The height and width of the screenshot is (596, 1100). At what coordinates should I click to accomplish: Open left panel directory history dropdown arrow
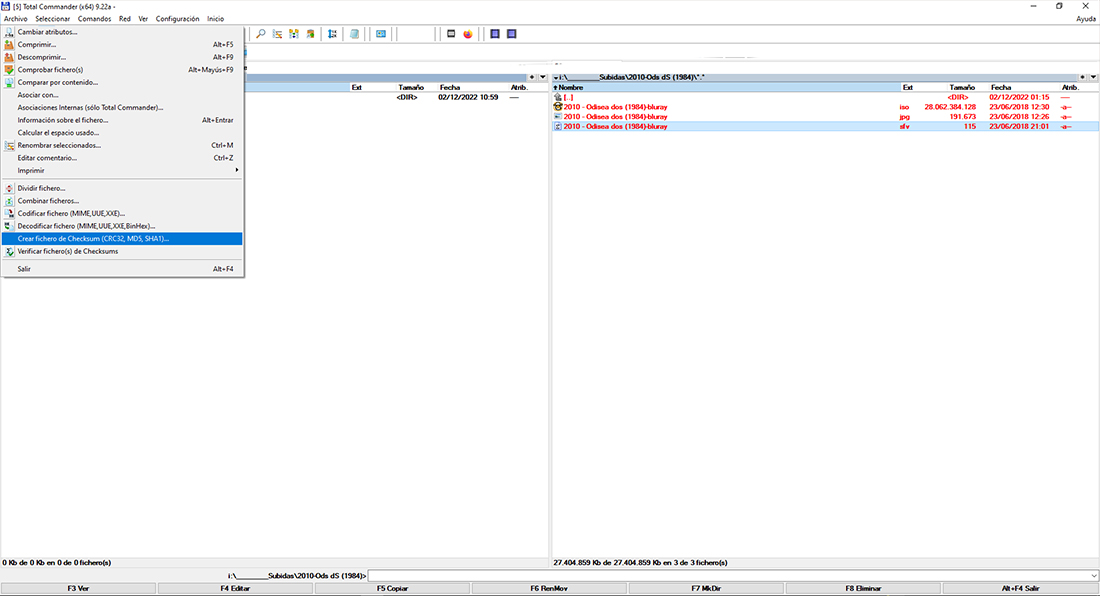[543, 77]
